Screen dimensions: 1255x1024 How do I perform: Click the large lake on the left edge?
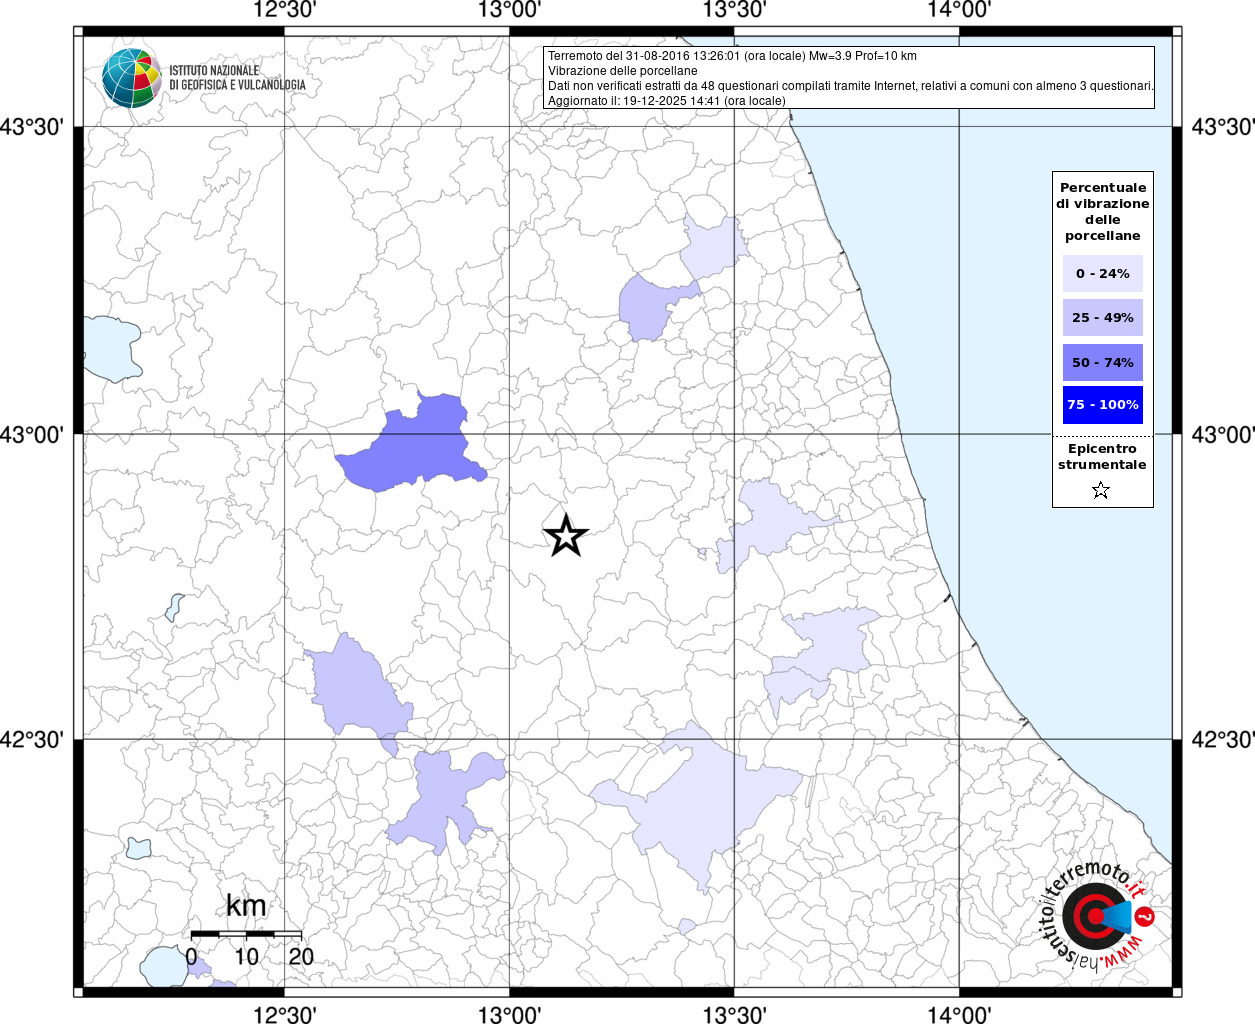(109, 347)
